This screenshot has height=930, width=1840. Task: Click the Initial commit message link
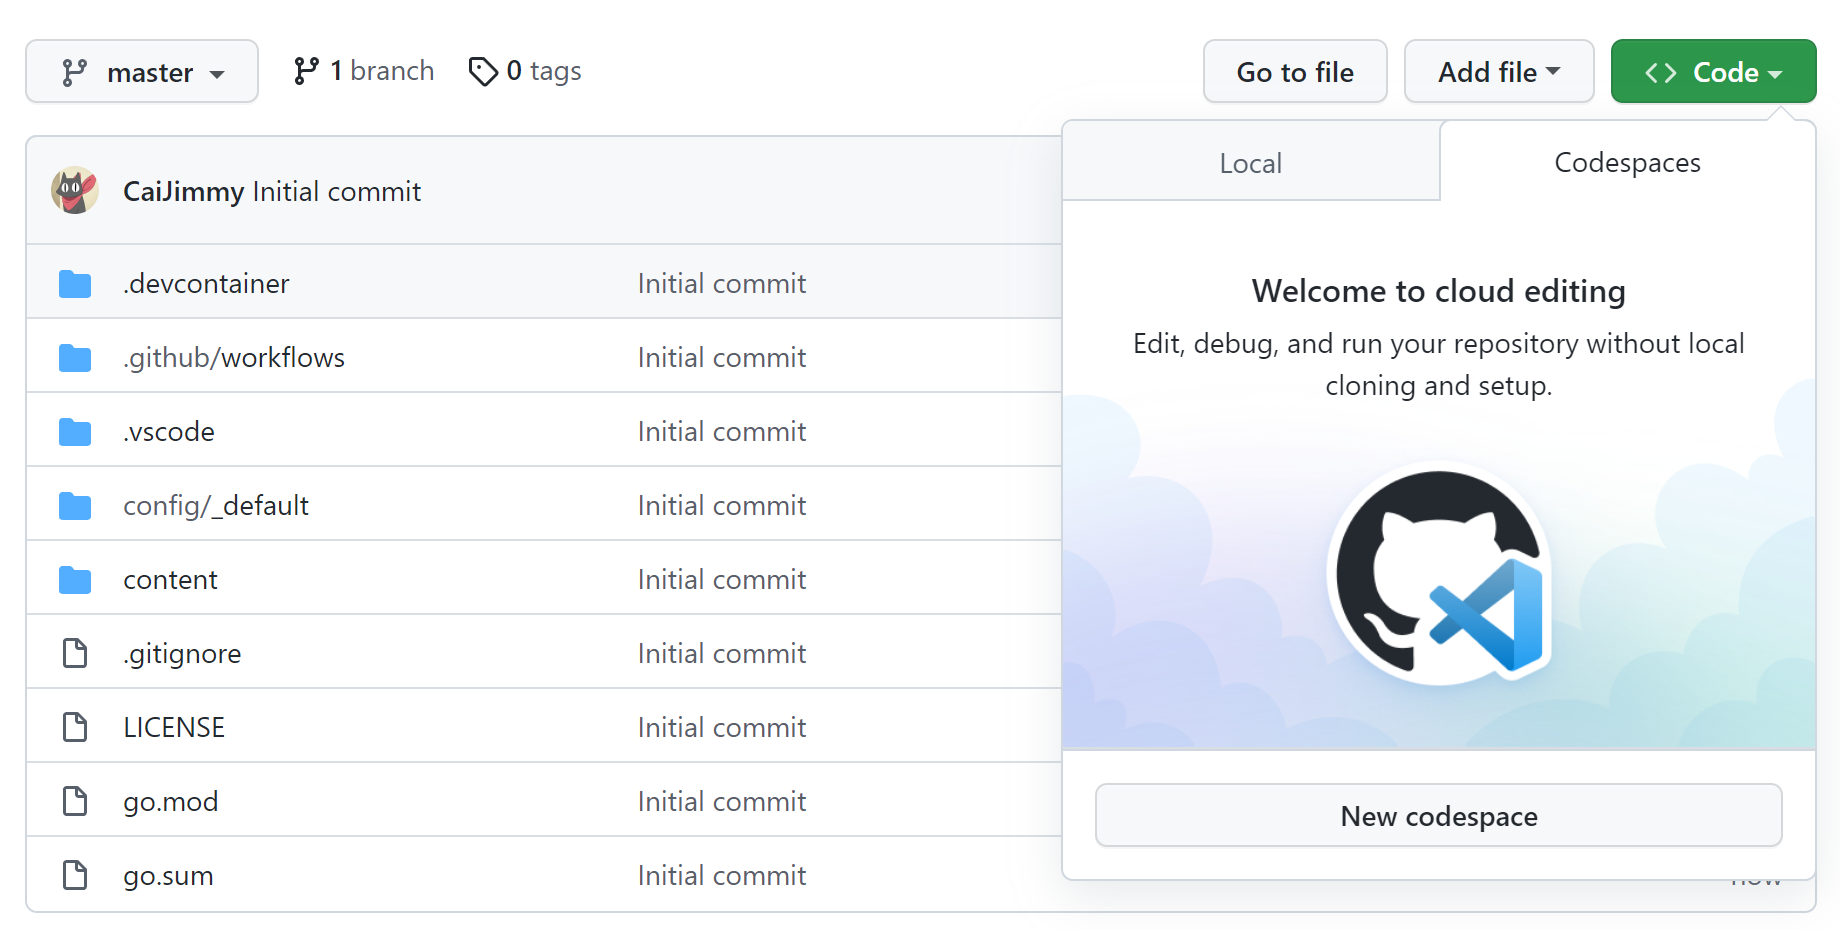click(x=336, y=191)
